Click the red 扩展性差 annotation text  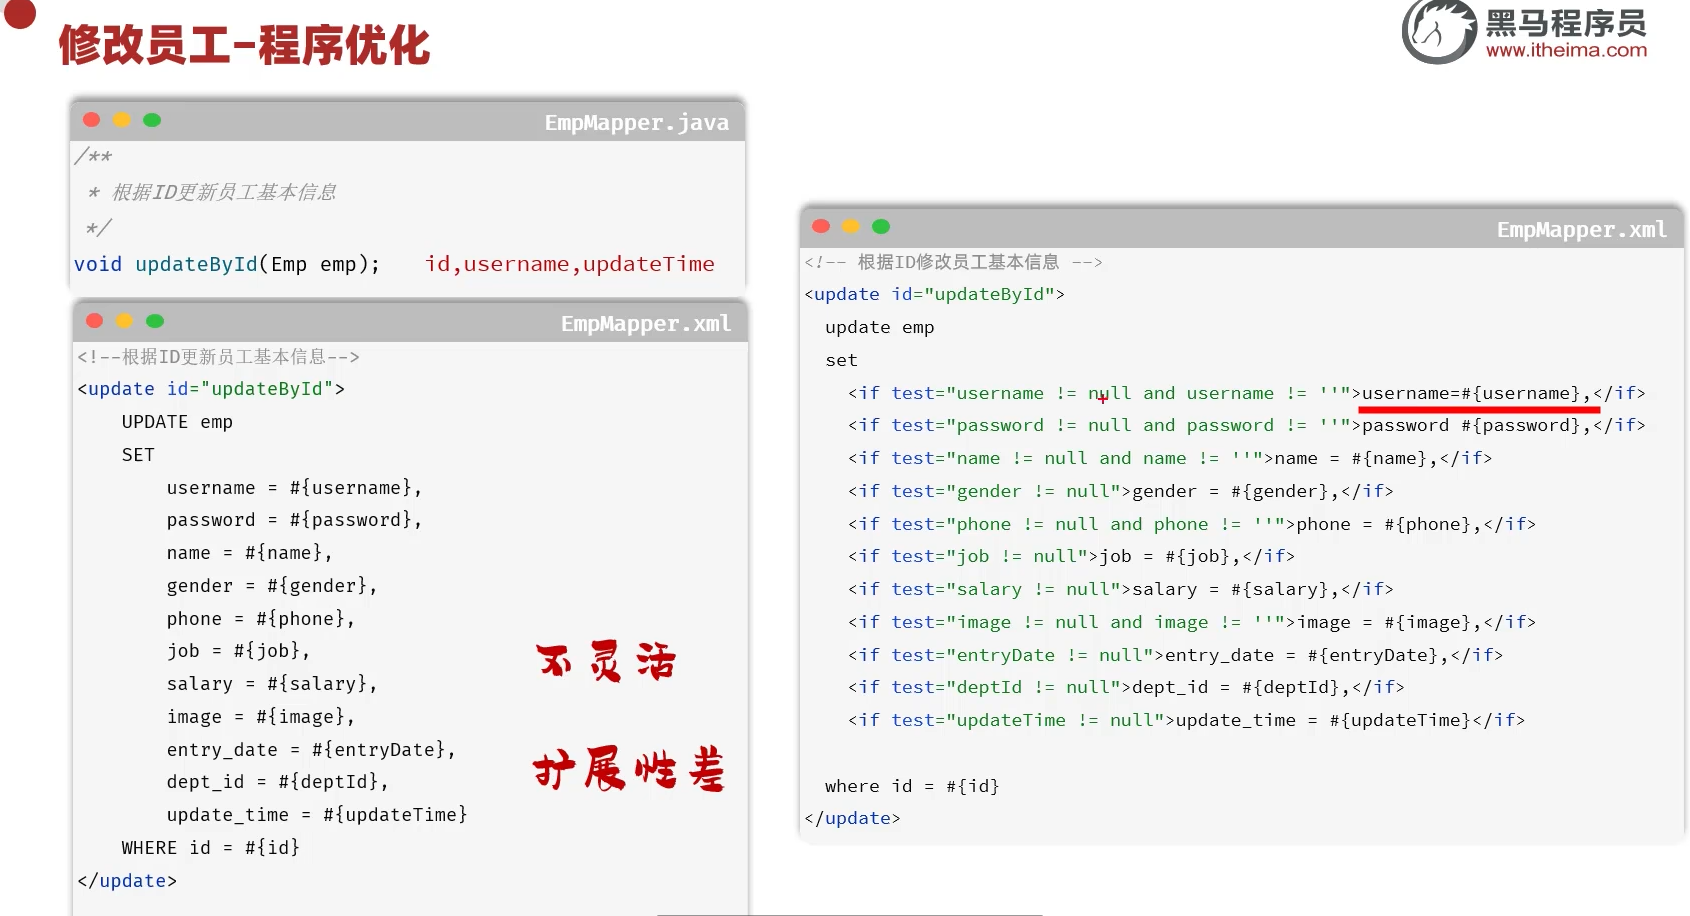point(629,769)
